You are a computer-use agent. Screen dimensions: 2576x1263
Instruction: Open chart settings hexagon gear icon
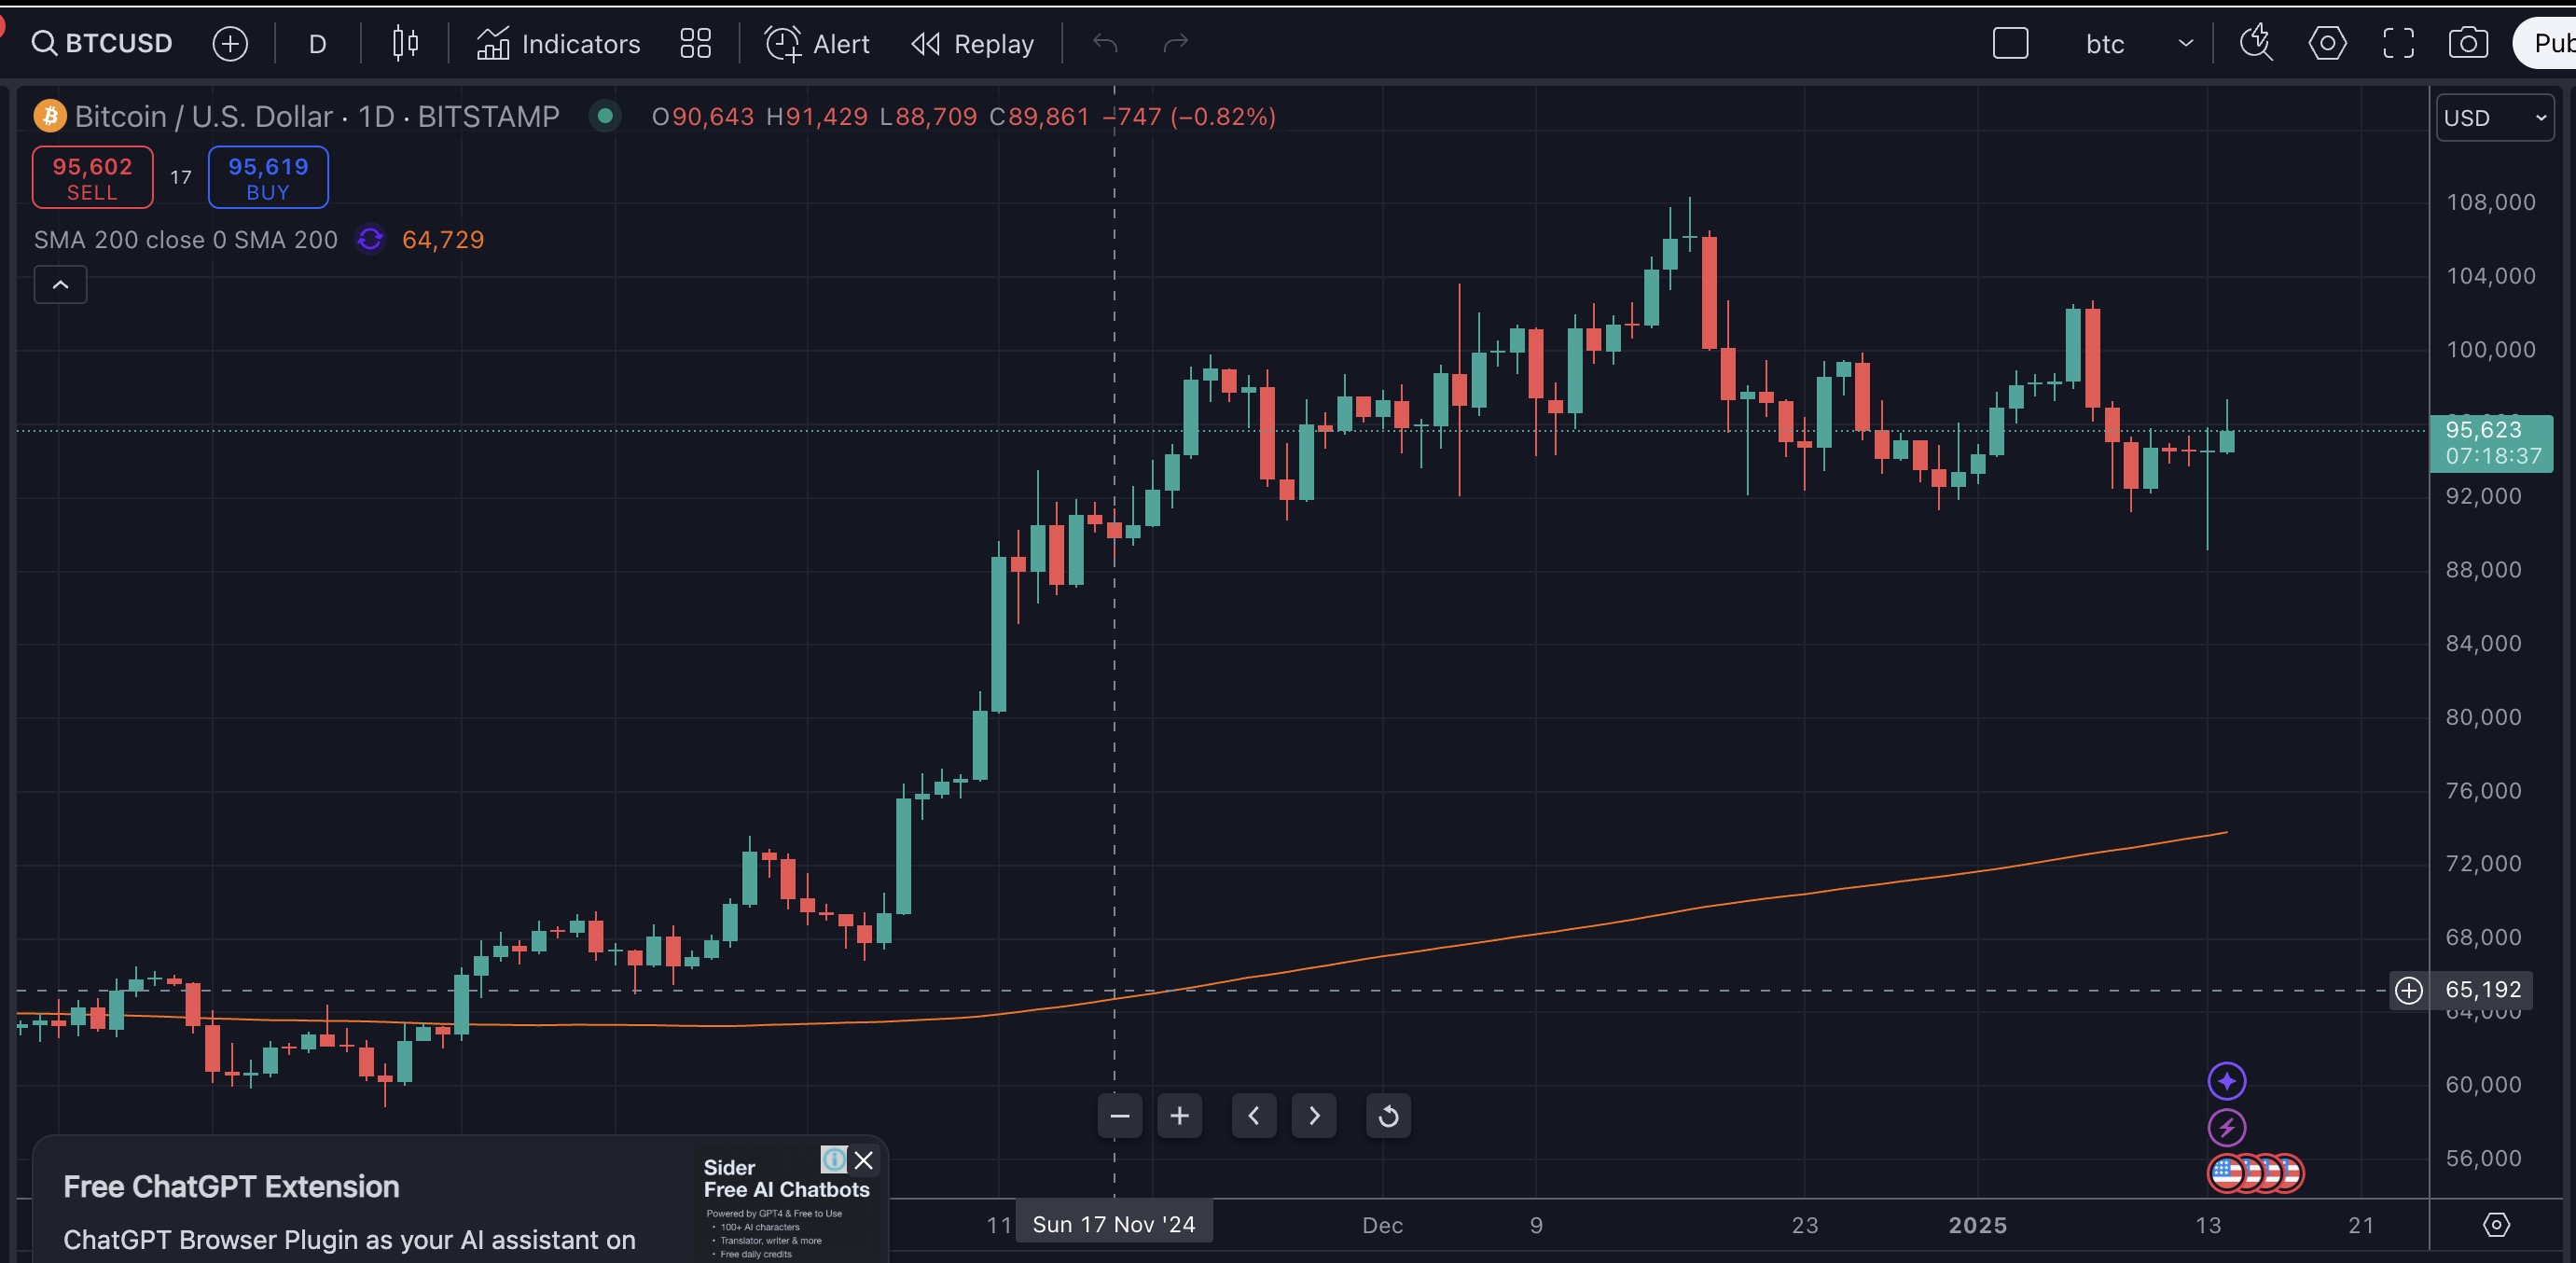coord(2327,43)
